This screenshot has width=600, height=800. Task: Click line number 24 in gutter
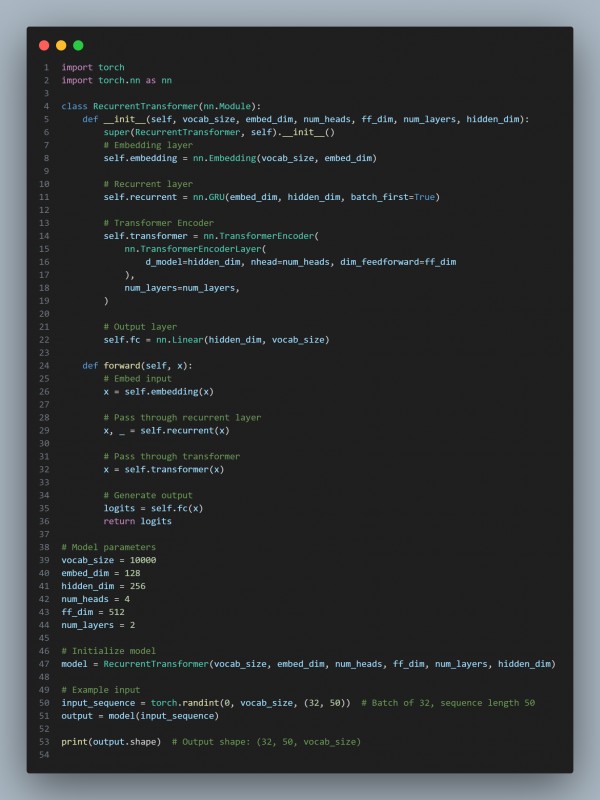44,366
